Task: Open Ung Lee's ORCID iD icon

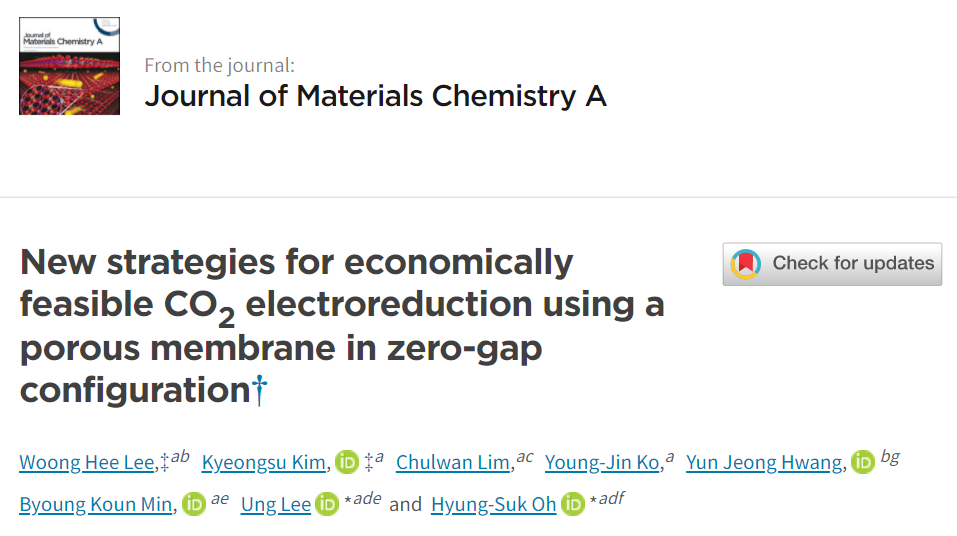Action: (x=327, y=504)
